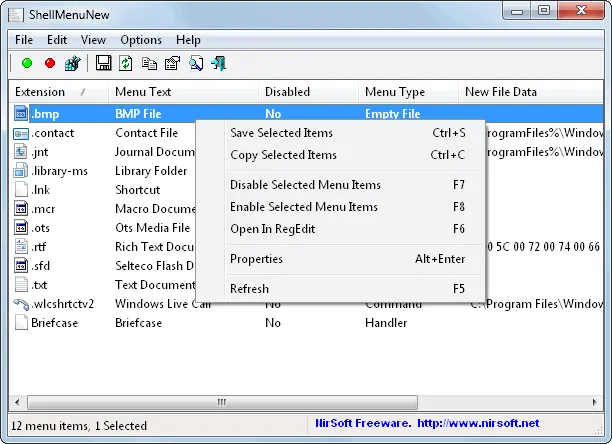Click the green arrows refresh toolbar icon

pyautogui.click(x=126, y=64)
